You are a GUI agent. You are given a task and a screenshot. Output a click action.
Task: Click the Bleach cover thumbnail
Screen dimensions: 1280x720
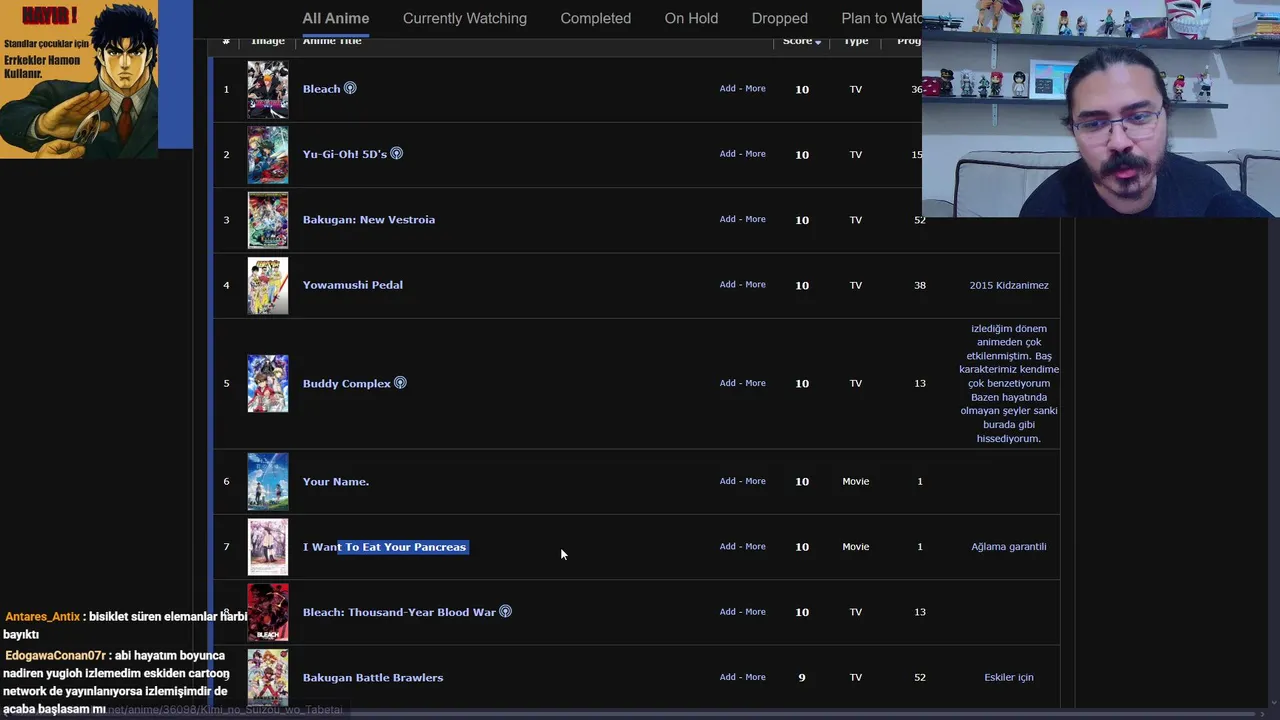pos(268,89)
